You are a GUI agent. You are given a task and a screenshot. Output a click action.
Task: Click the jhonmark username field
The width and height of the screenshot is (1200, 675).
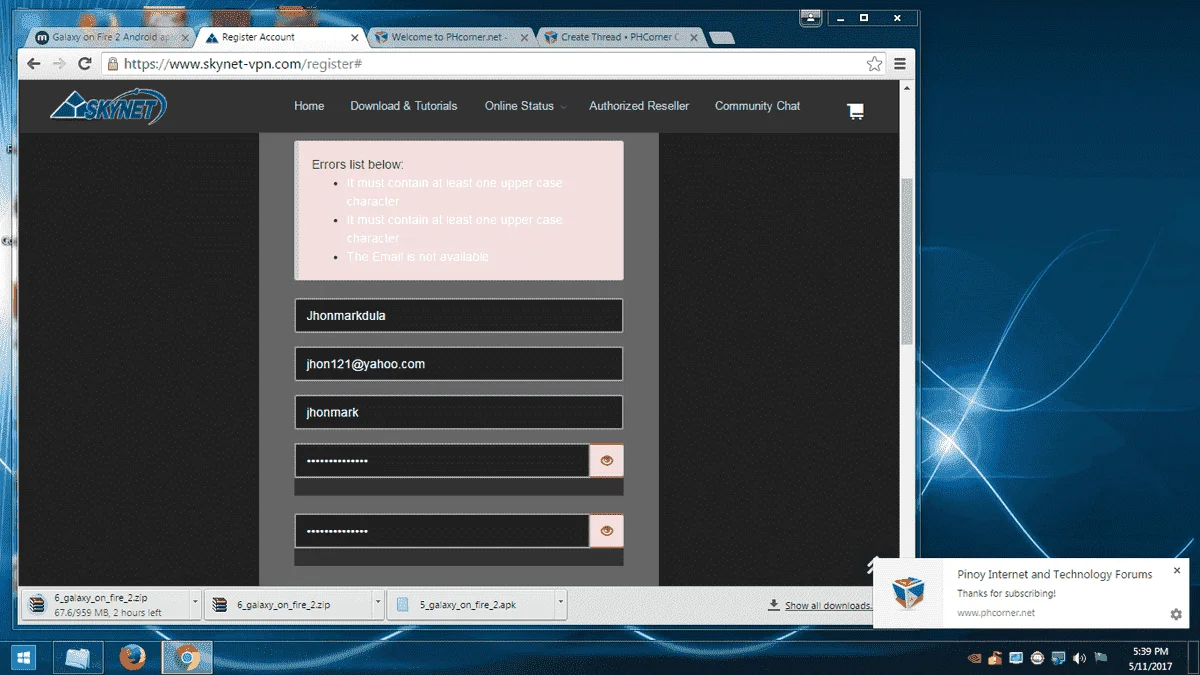click(x=459, y=412)
